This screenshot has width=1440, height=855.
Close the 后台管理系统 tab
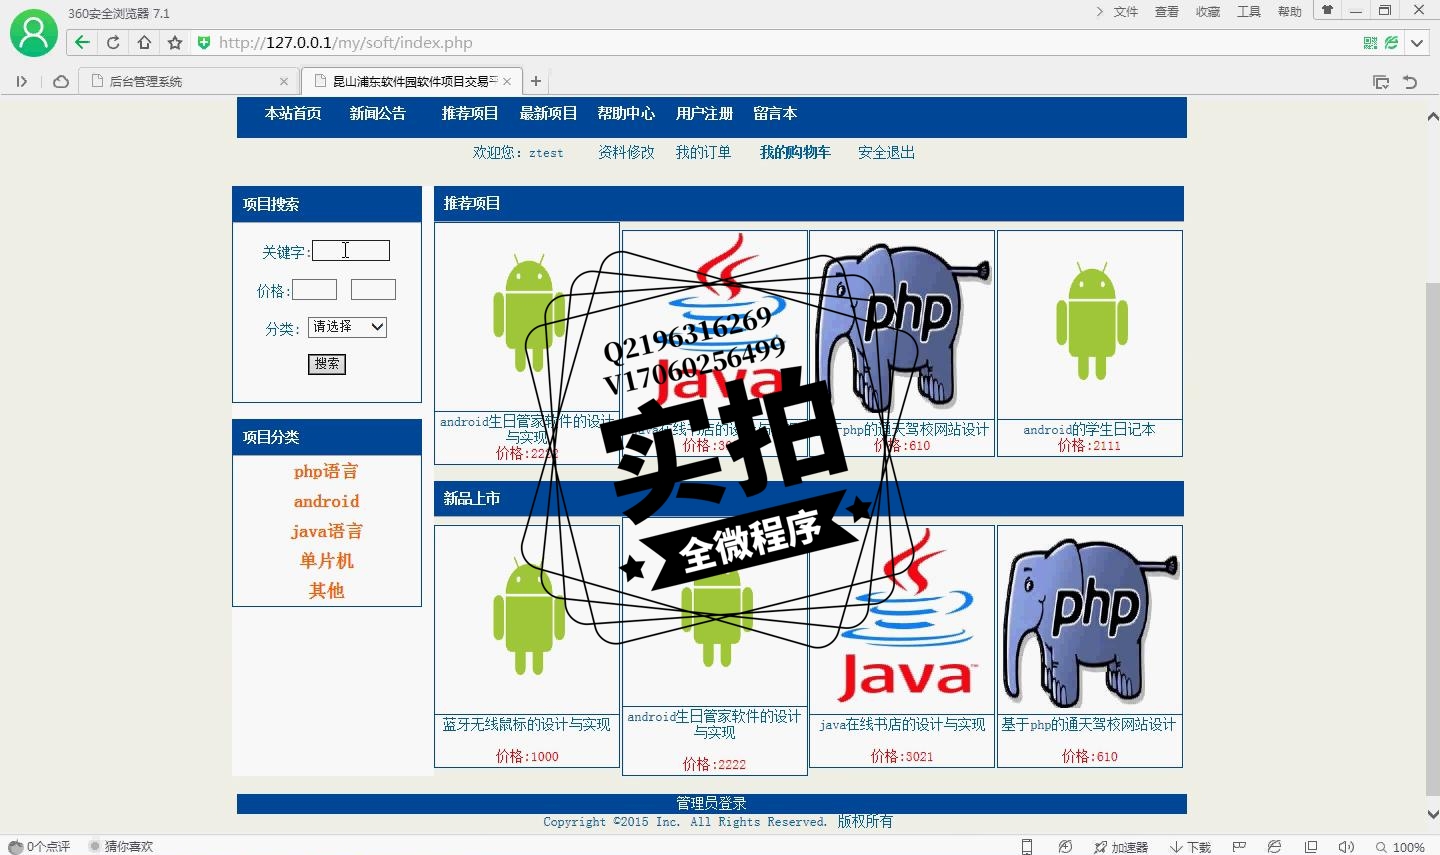(284, 82)
